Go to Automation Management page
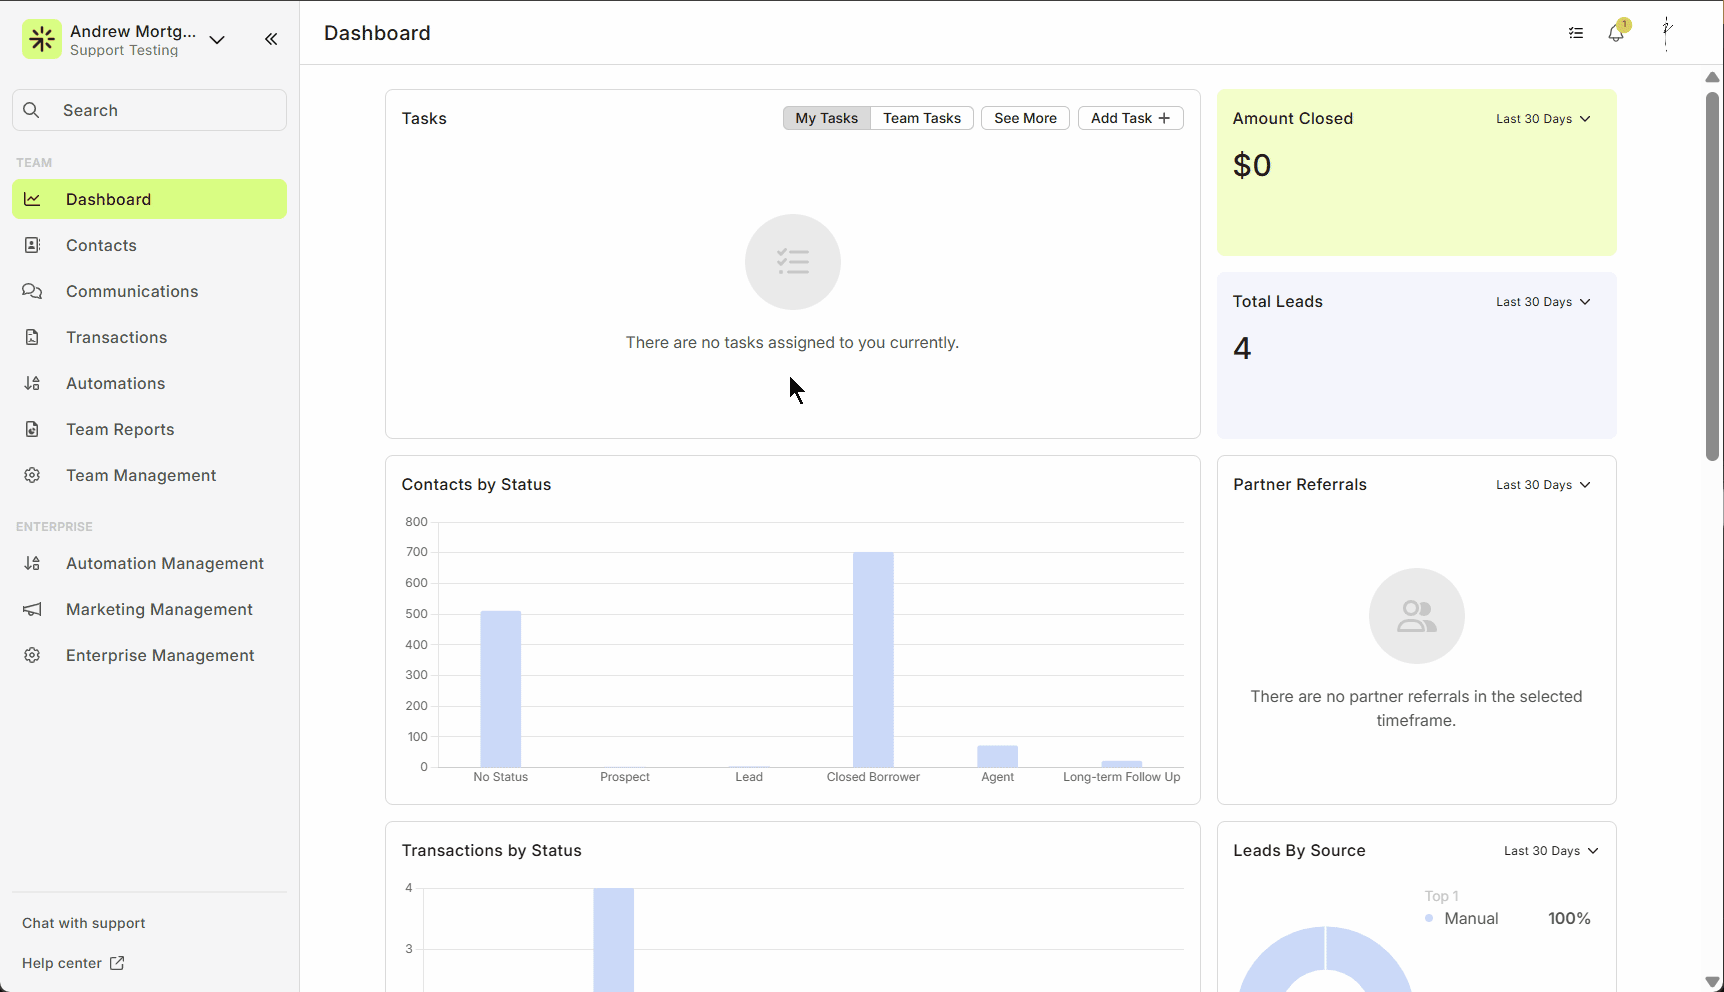The image size is (1724, 992). click(165, 563)
